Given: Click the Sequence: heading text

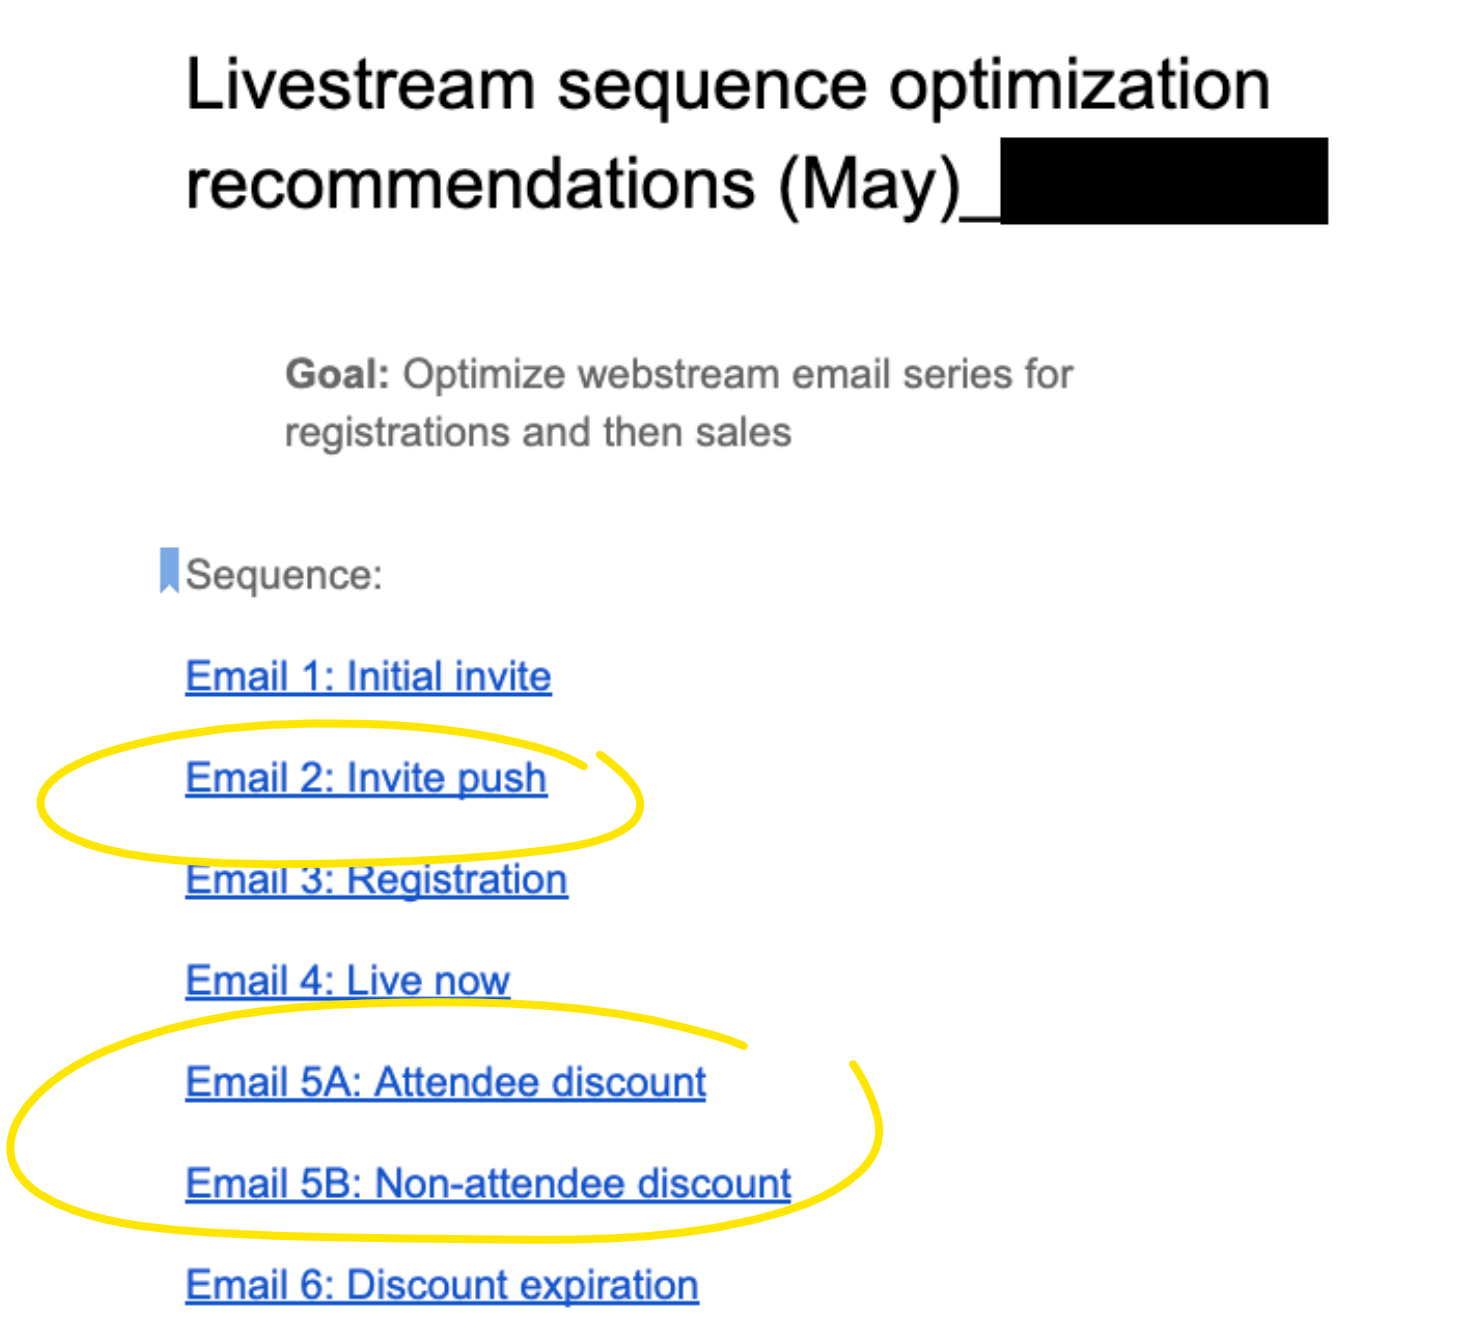Looking at the screenshot, I should point(284,575).
